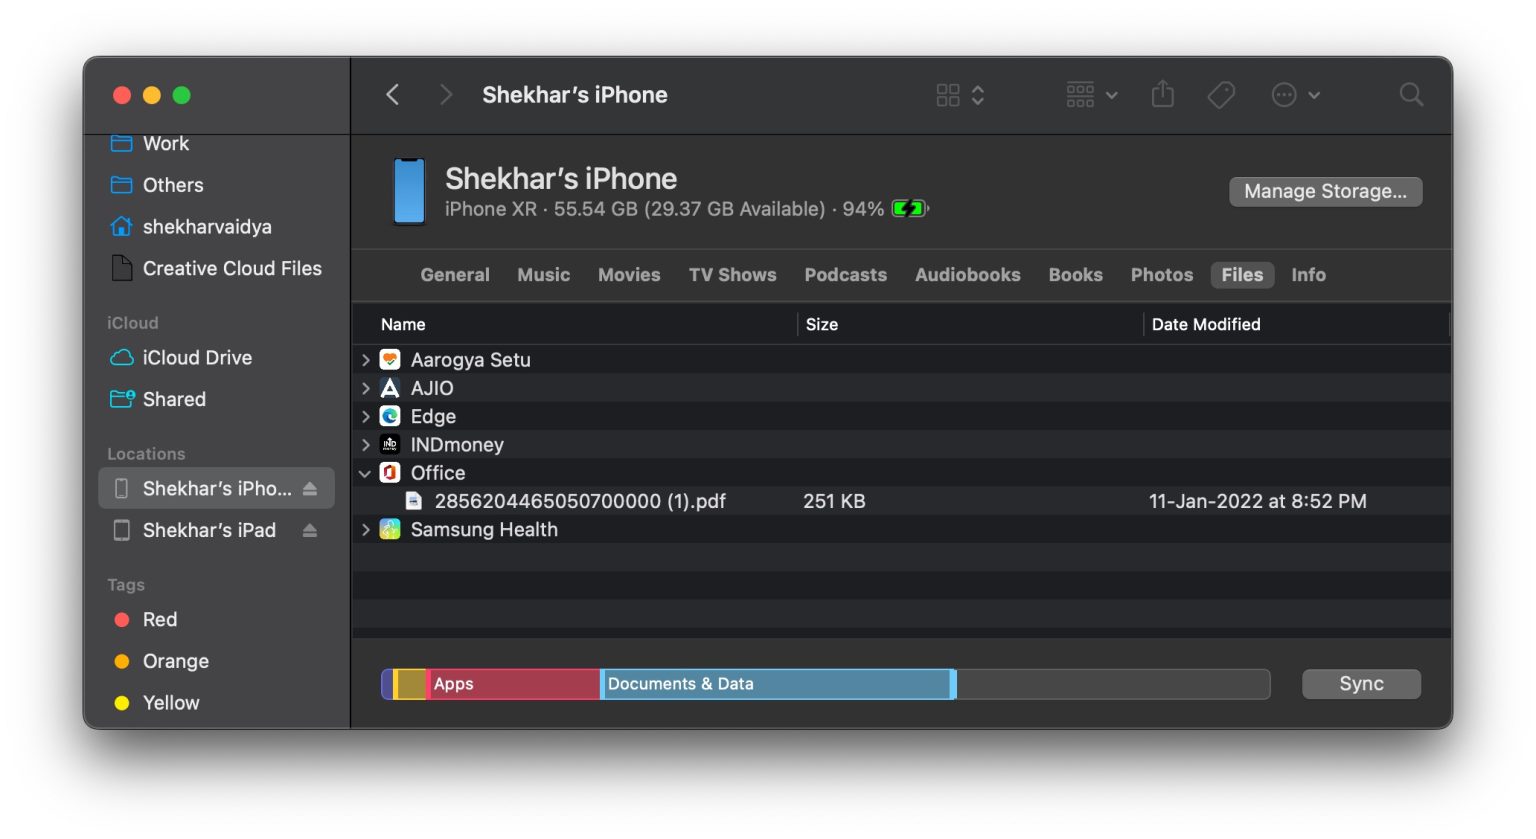Screen dimensions: 1536x839
Task: Filter by the Yellow tag
Action: (x=171, y=703)
